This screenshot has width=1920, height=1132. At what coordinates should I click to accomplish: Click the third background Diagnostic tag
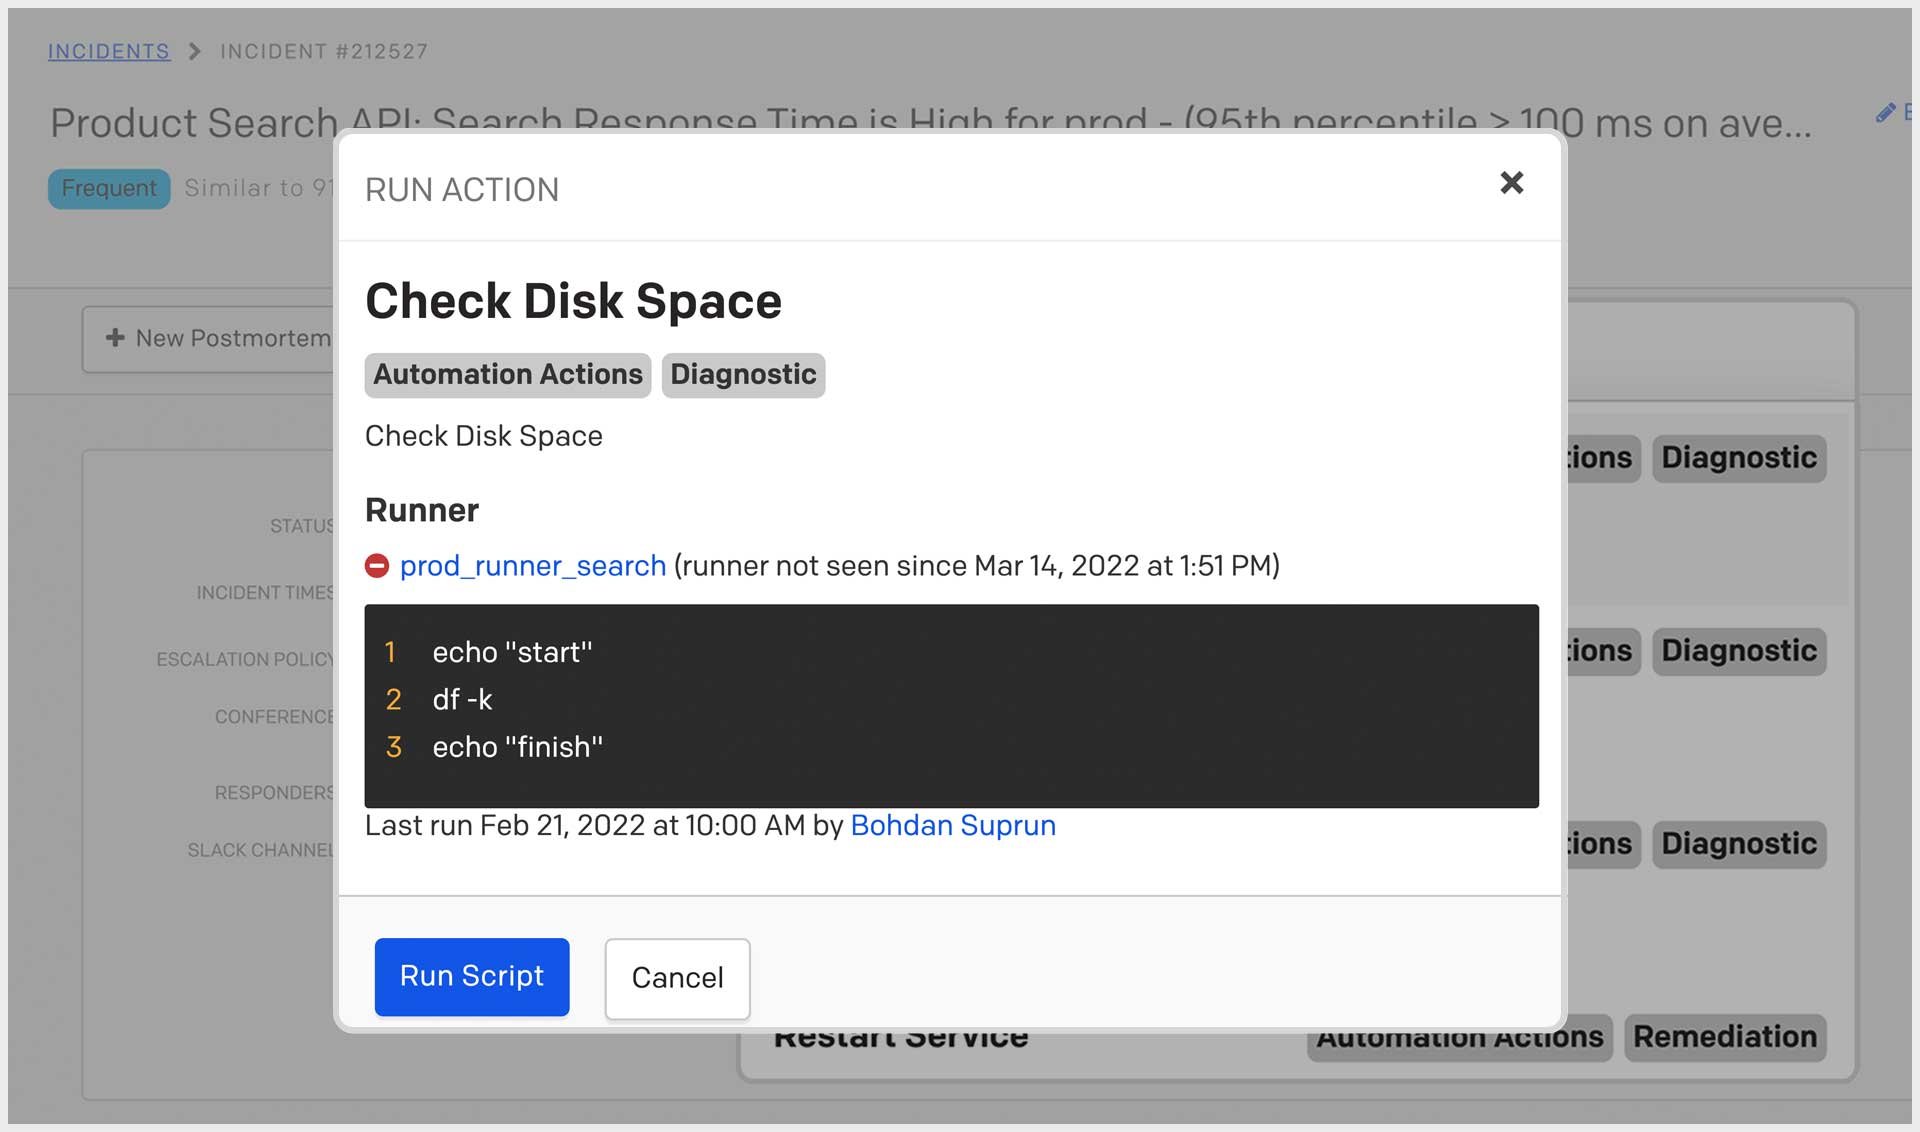(x=1738, y=844)
